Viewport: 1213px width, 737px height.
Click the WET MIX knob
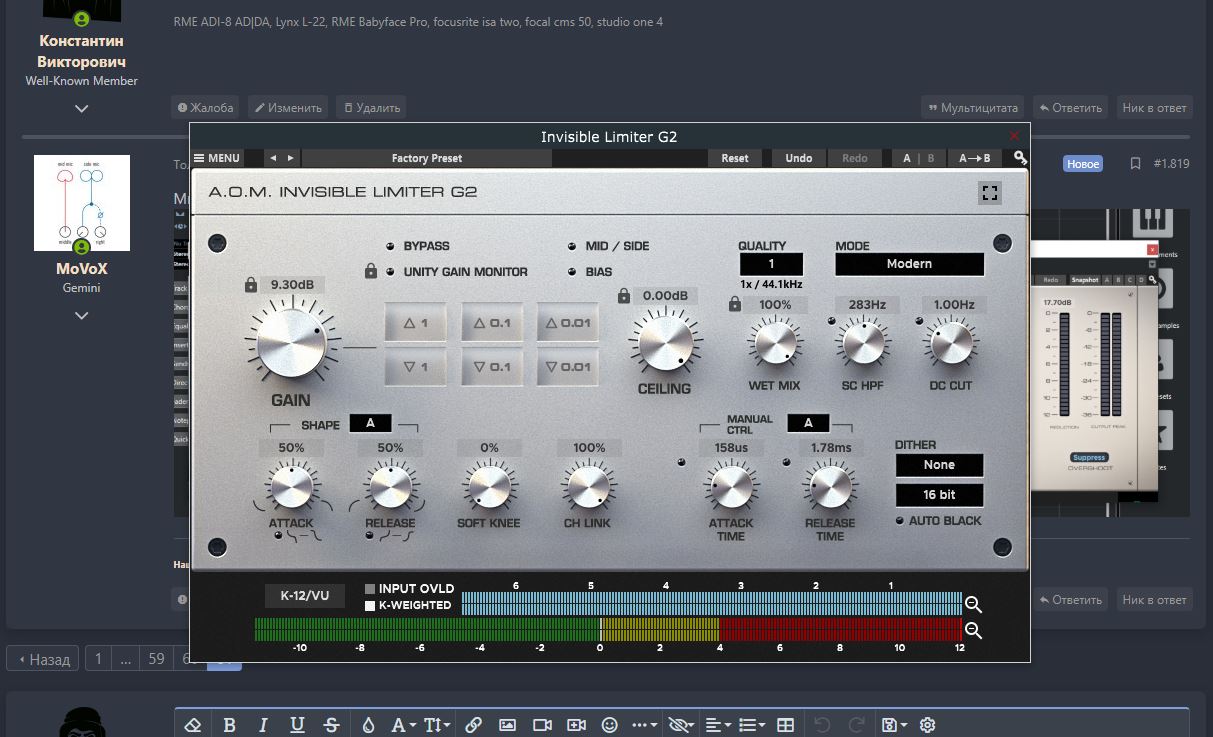pos(775,344)
